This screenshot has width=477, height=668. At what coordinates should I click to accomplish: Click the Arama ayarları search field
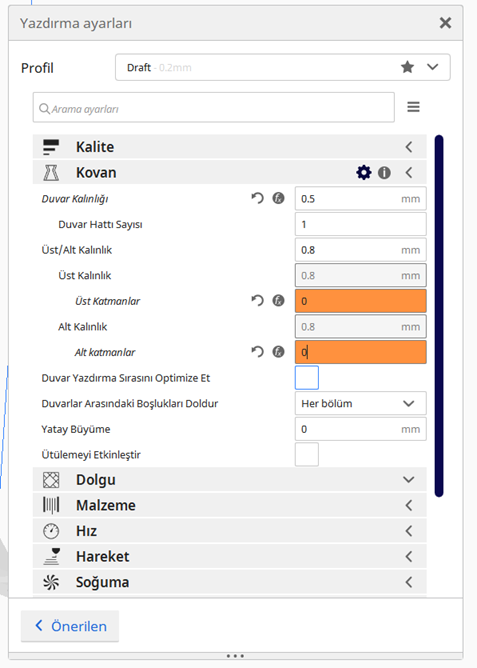coord(213,107)
